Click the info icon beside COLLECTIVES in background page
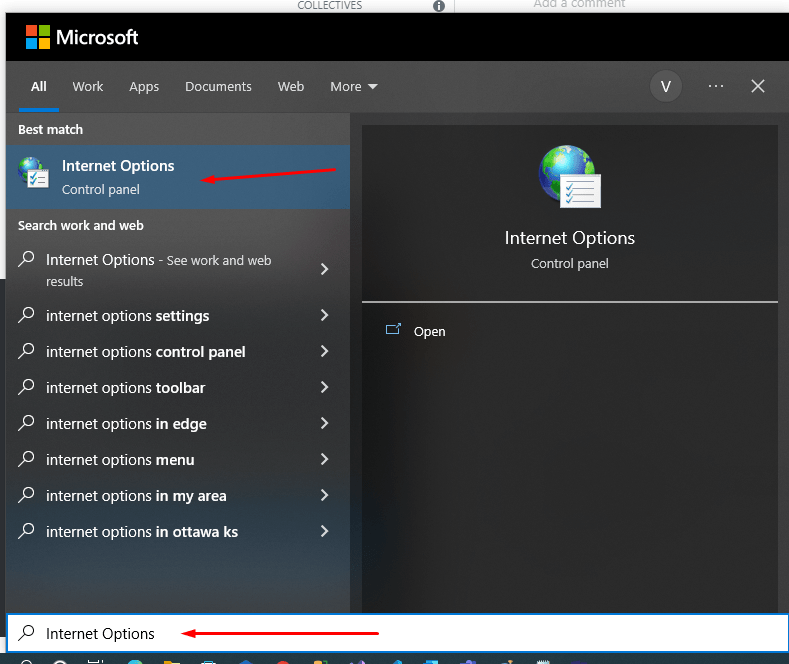789x664 pixels. [x=439, y=6]
